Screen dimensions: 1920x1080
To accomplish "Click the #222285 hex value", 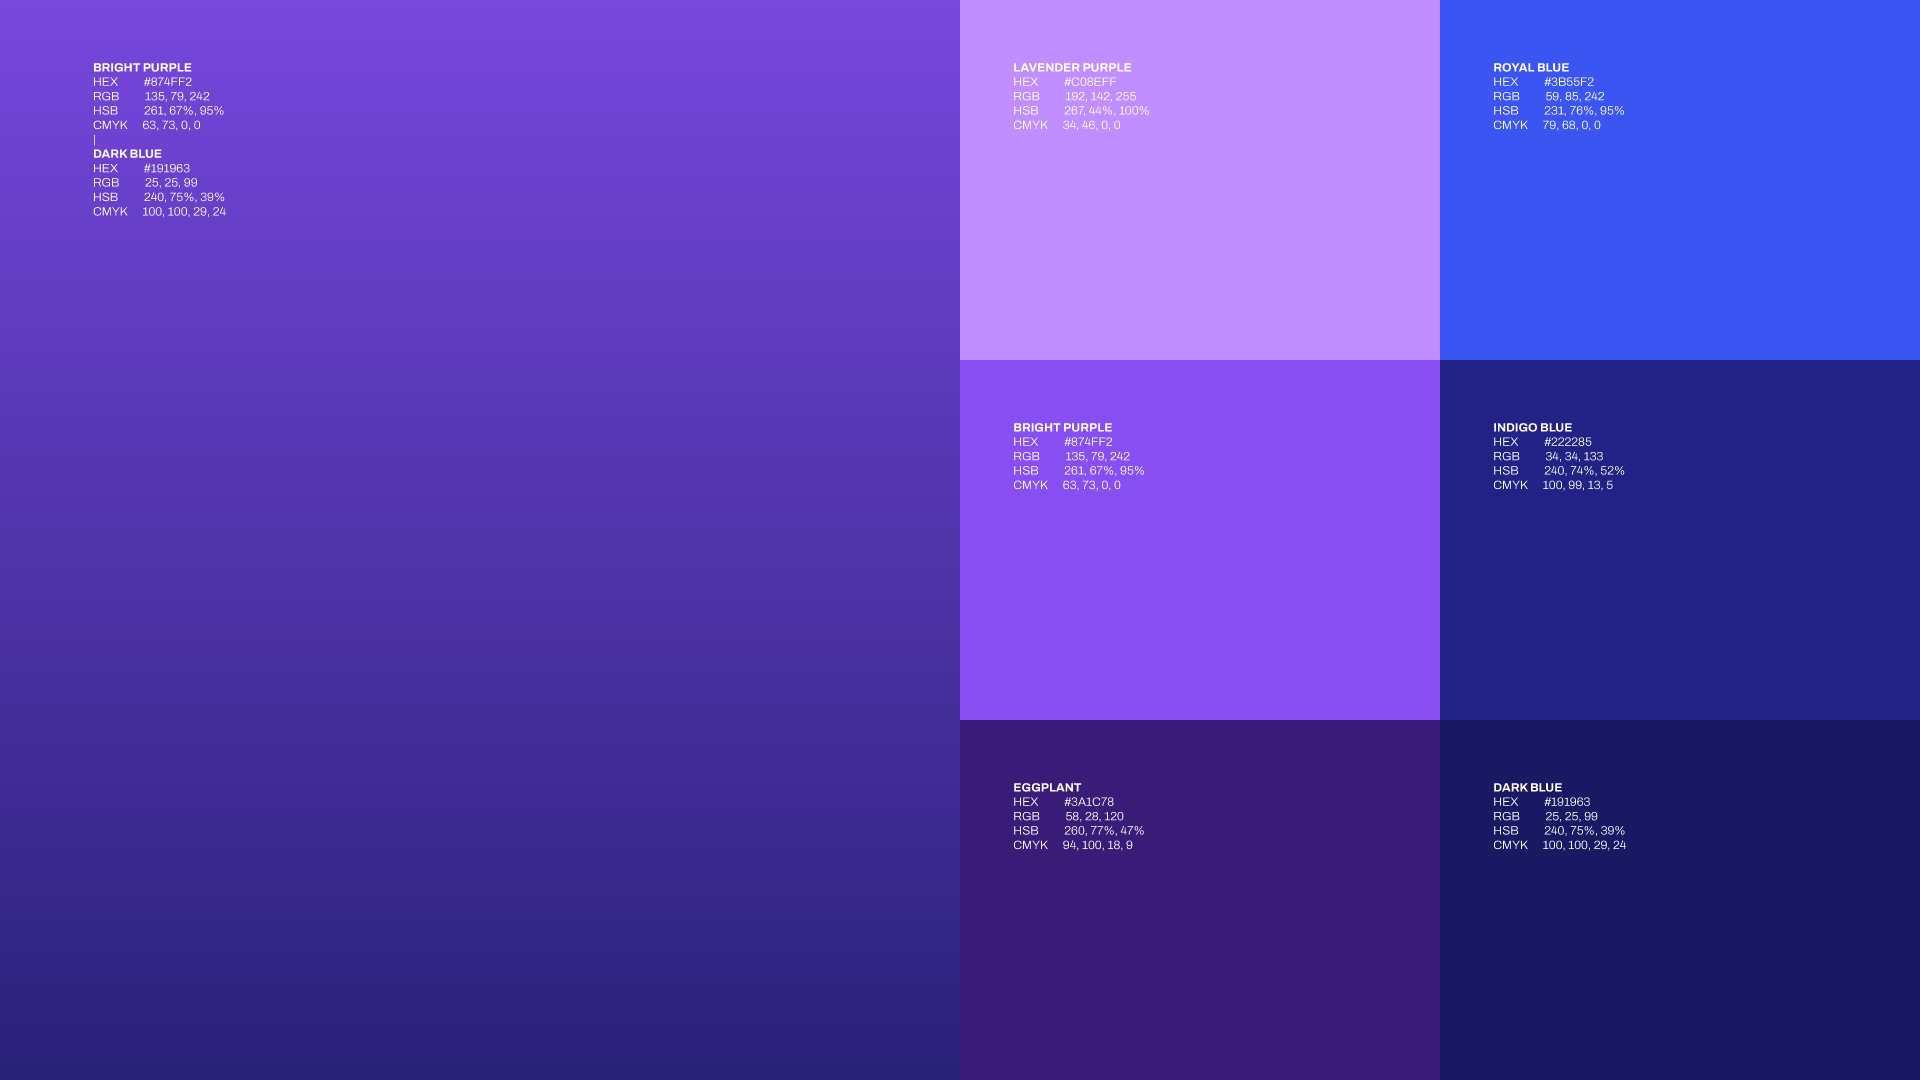I will tap(1567, 442).
